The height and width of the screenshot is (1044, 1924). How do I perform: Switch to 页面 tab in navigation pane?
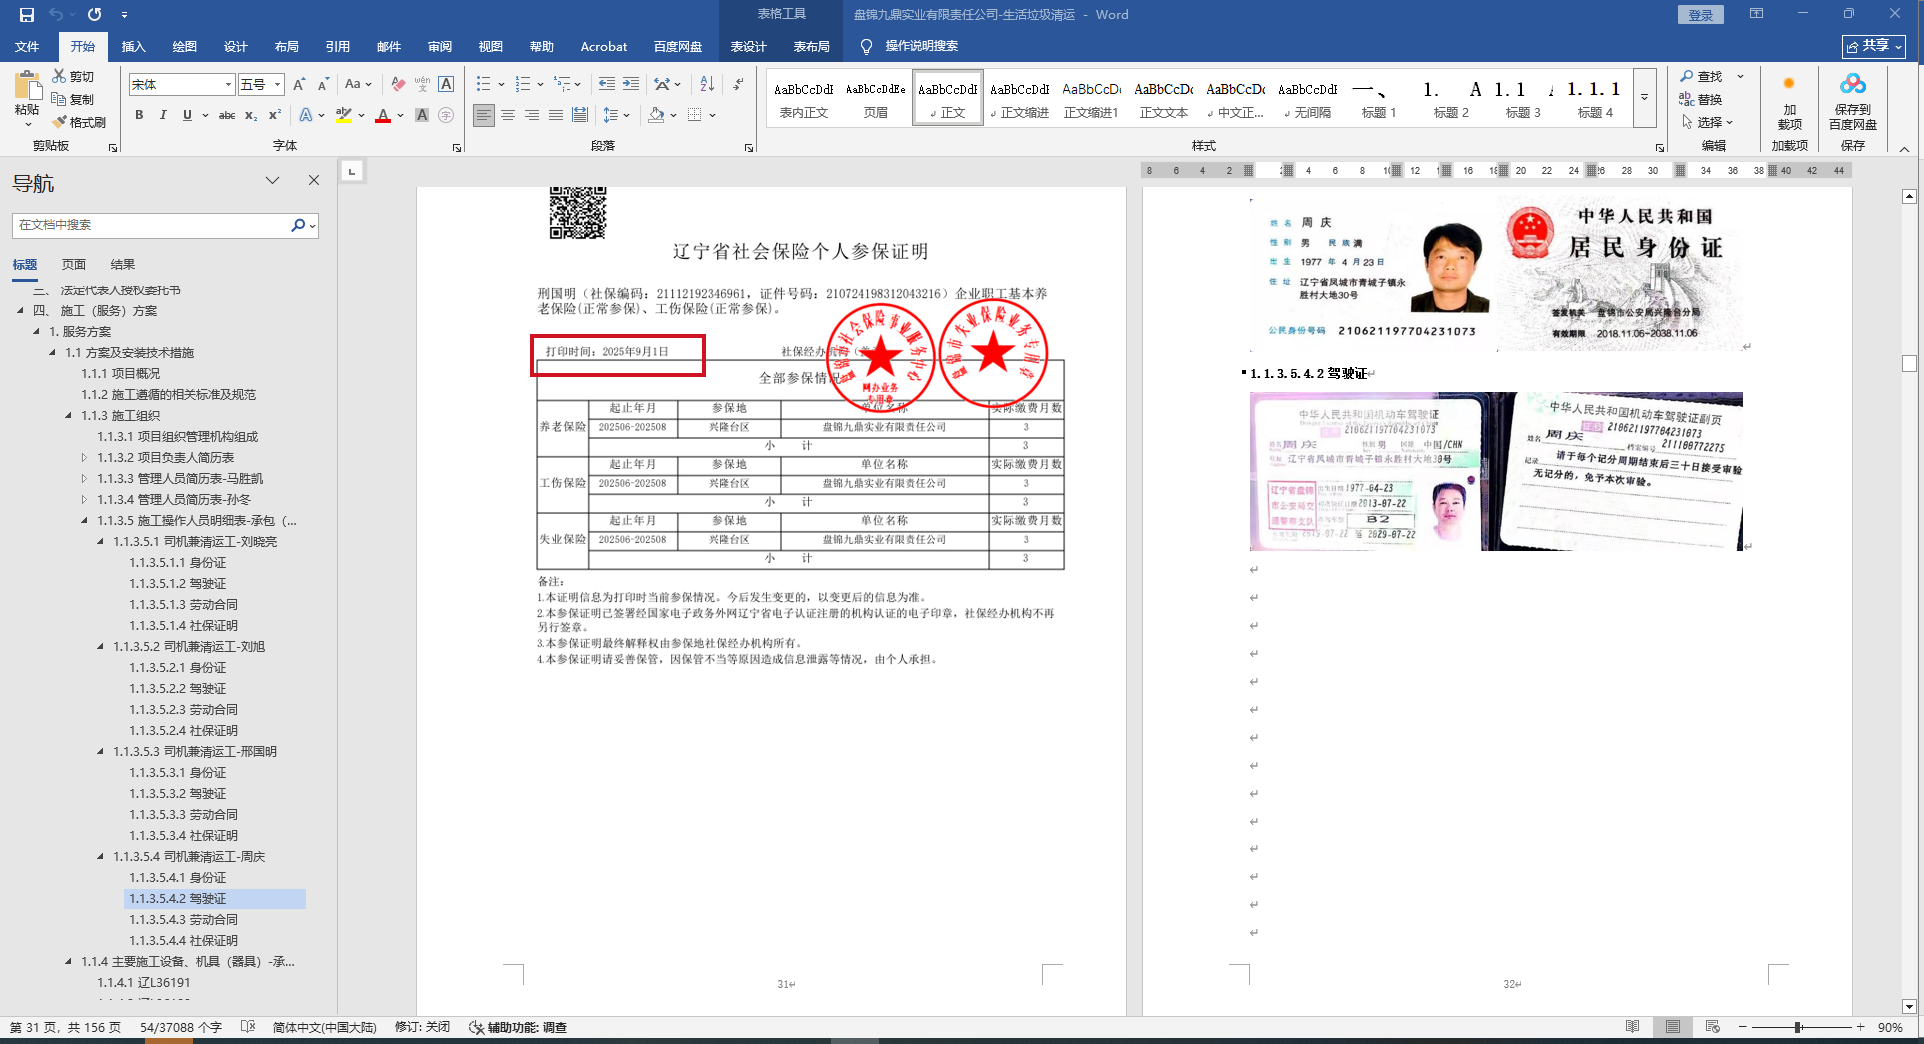pos(74,264)
